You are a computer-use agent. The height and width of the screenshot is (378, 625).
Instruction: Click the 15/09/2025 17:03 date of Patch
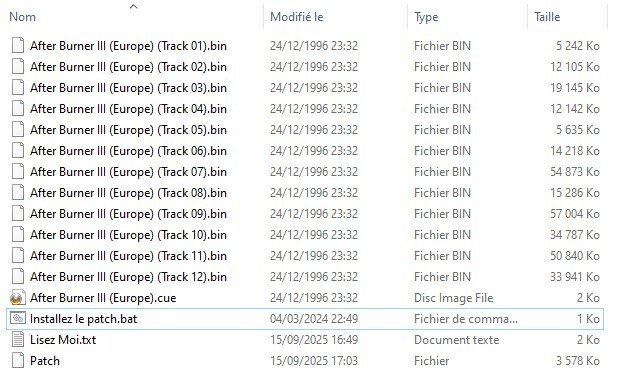(314, 361)
